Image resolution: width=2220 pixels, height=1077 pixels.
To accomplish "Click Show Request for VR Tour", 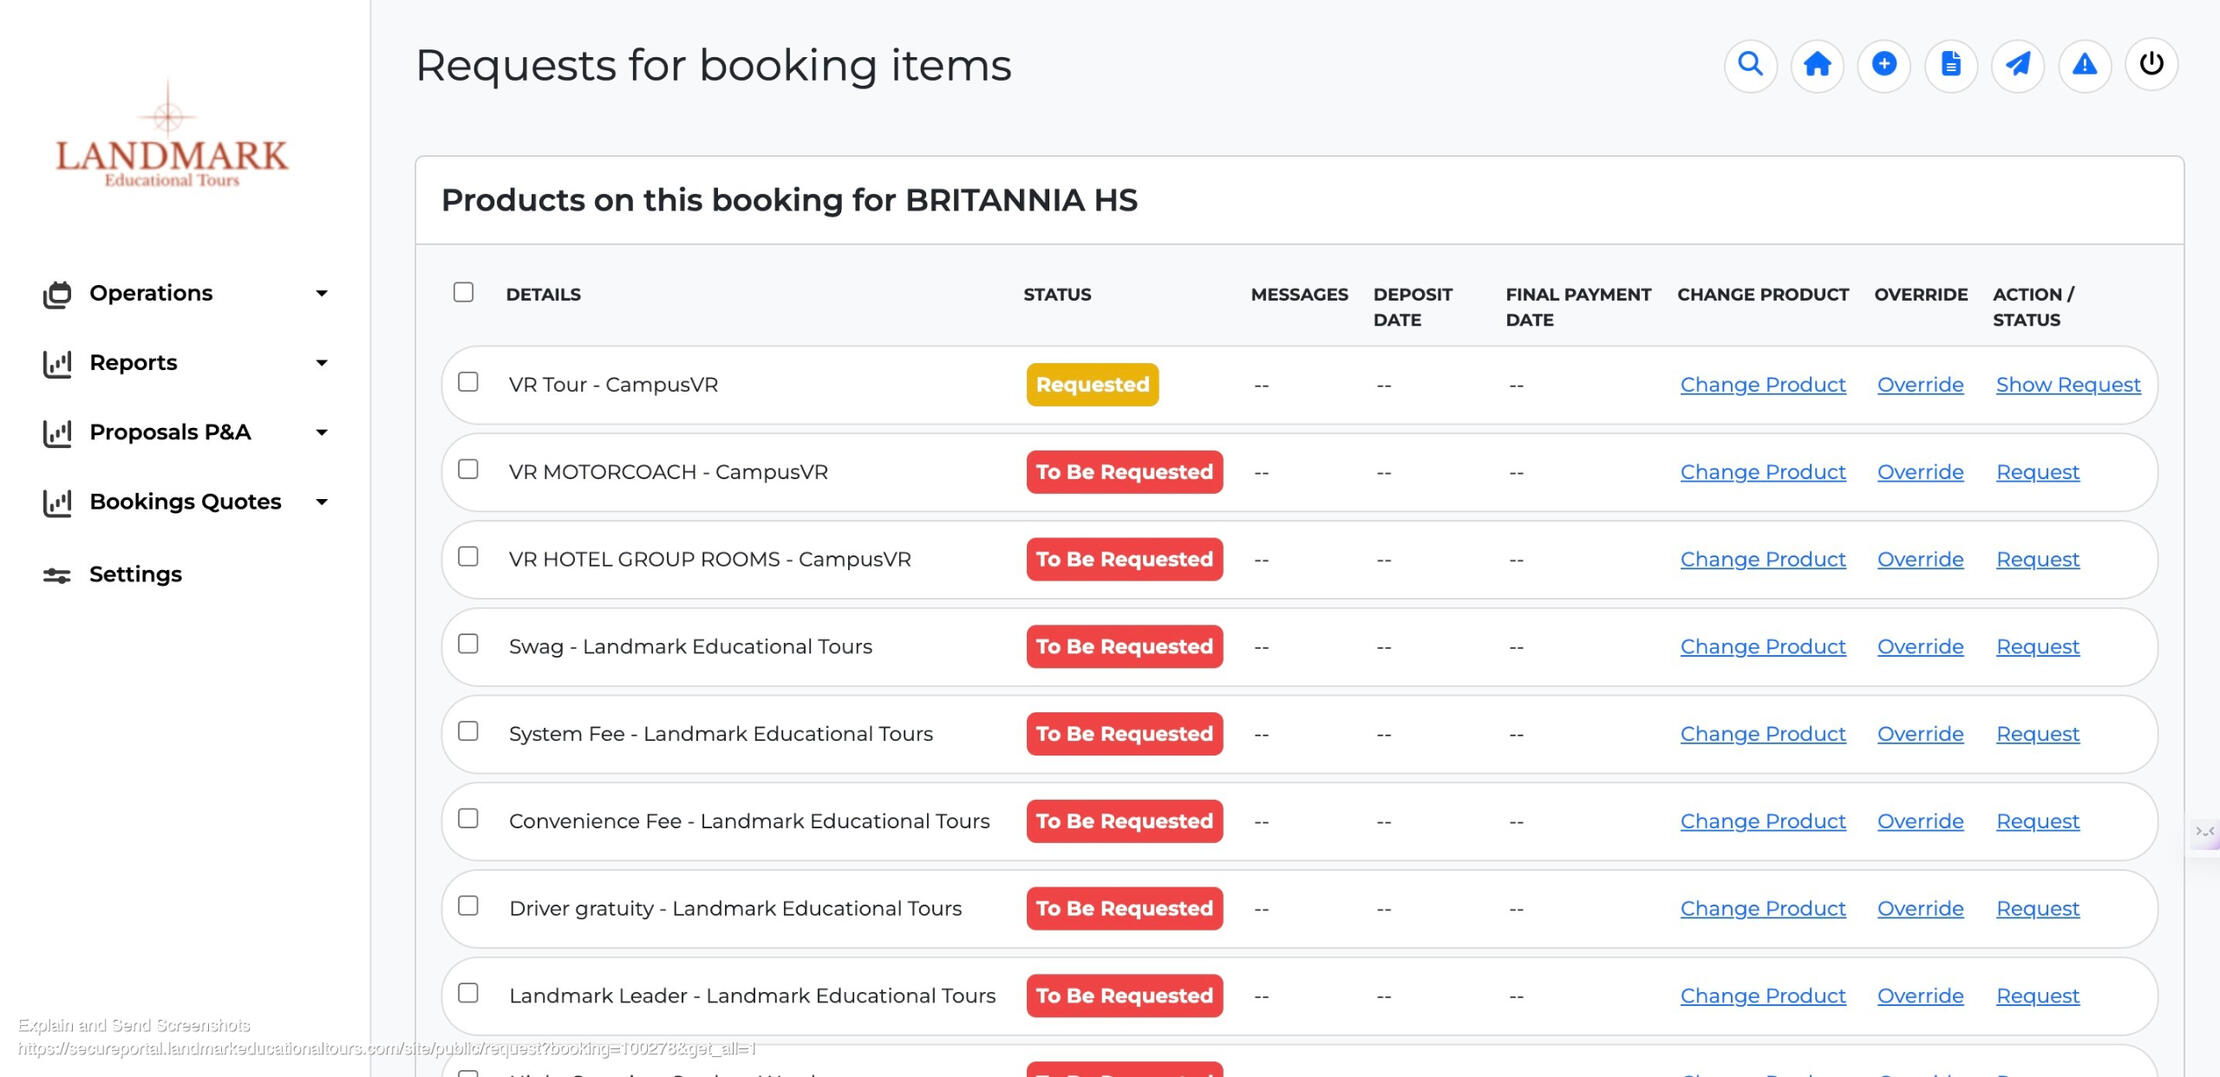I will [2068, 385].
